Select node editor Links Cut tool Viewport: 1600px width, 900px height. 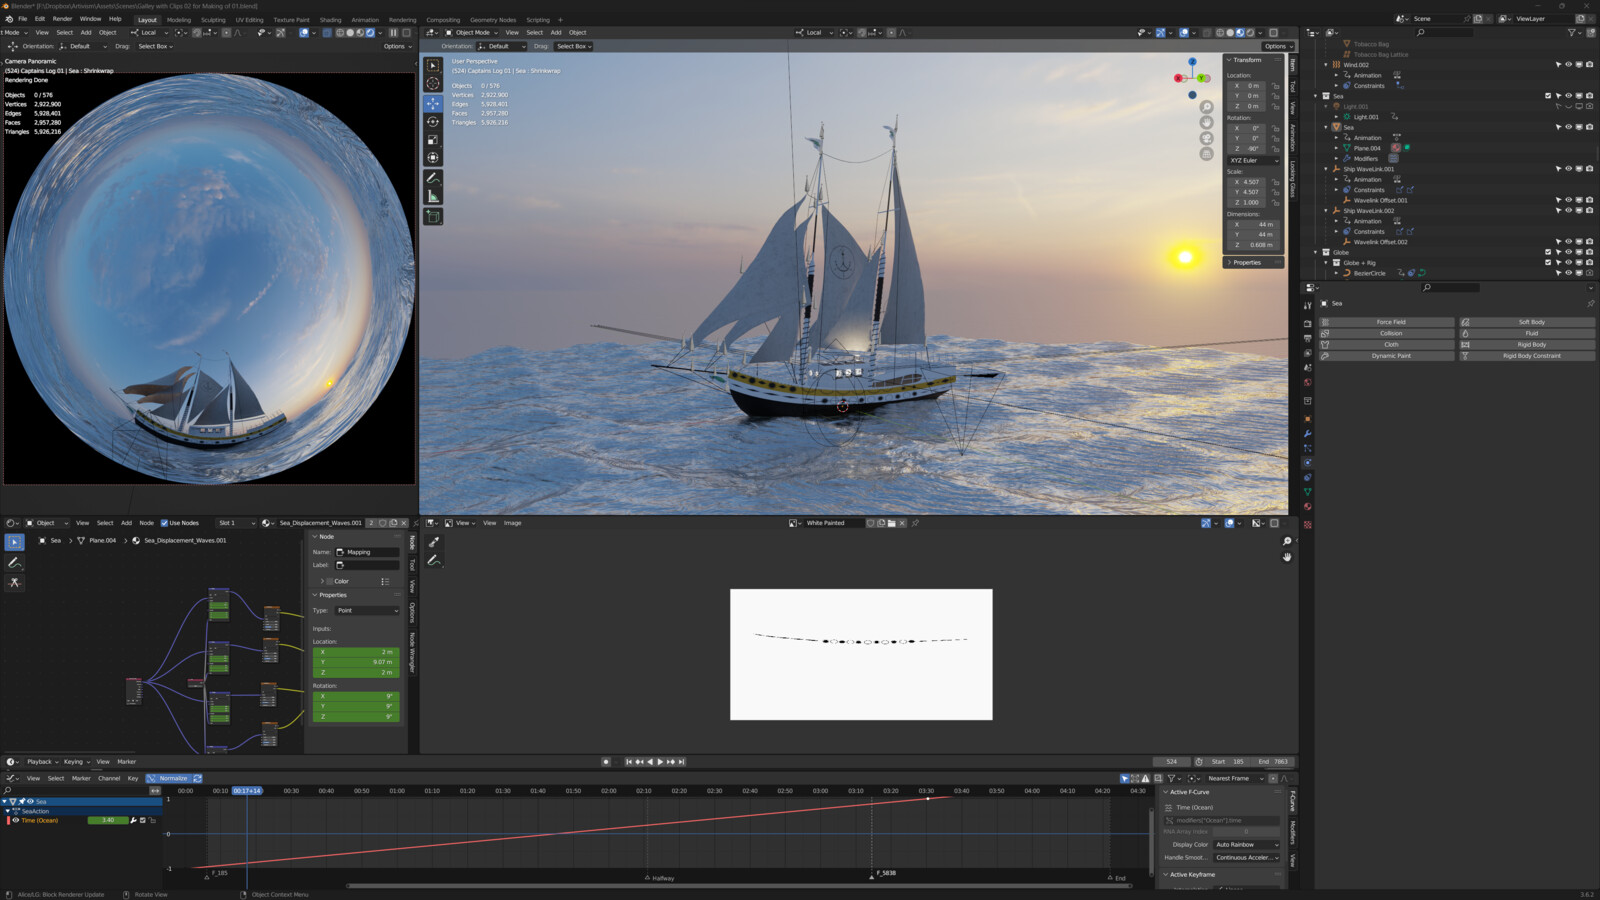tap(15, 582)
